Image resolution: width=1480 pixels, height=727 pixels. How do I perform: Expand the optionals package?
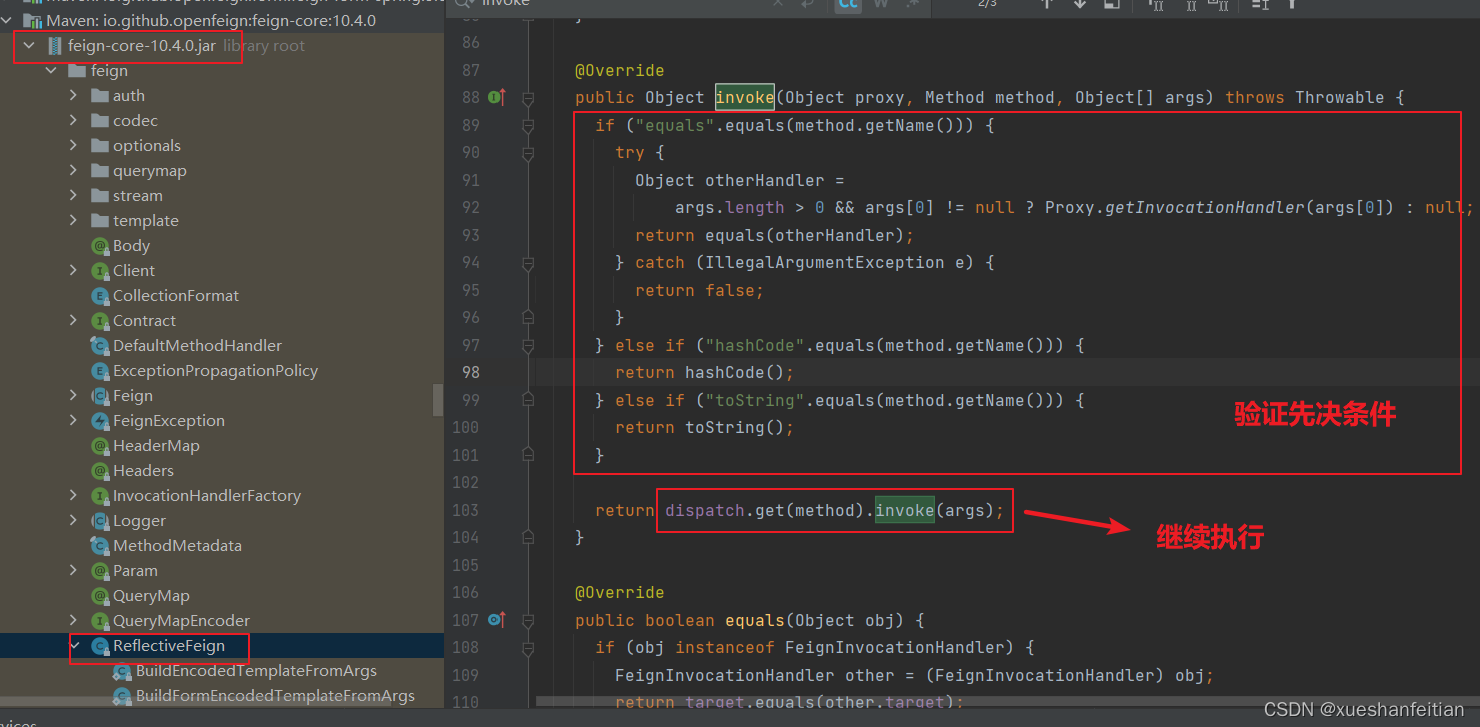coord(73,146)
